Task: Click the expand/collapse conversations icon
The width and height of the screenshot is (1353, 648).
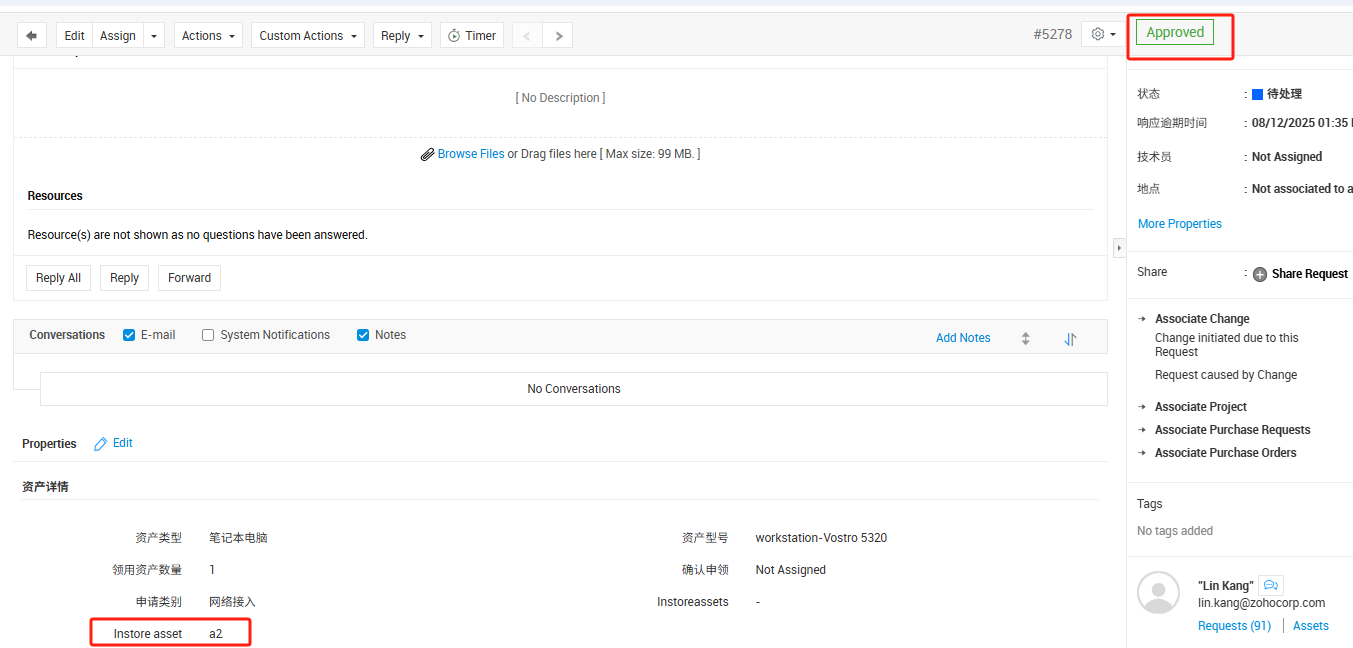Action: coord(1025,339)
